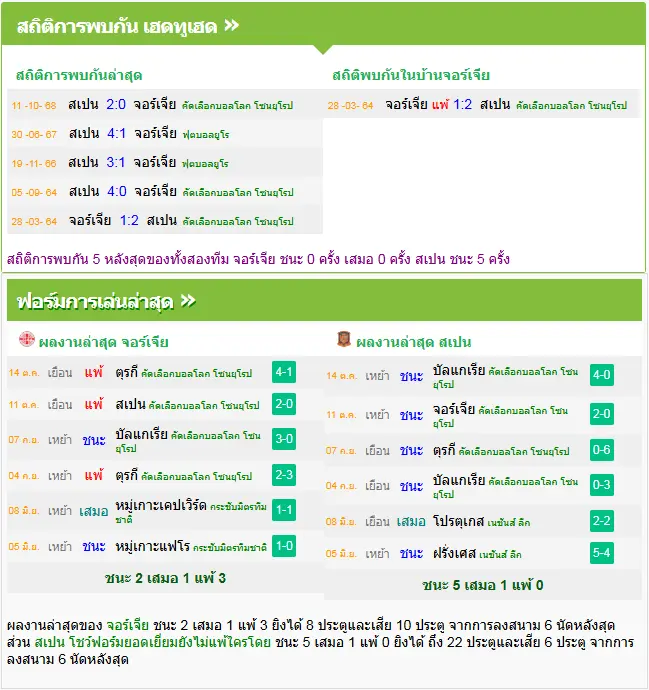
Task: Click the ผลงานล่าสุด สเปน heading
Action: 414,342
